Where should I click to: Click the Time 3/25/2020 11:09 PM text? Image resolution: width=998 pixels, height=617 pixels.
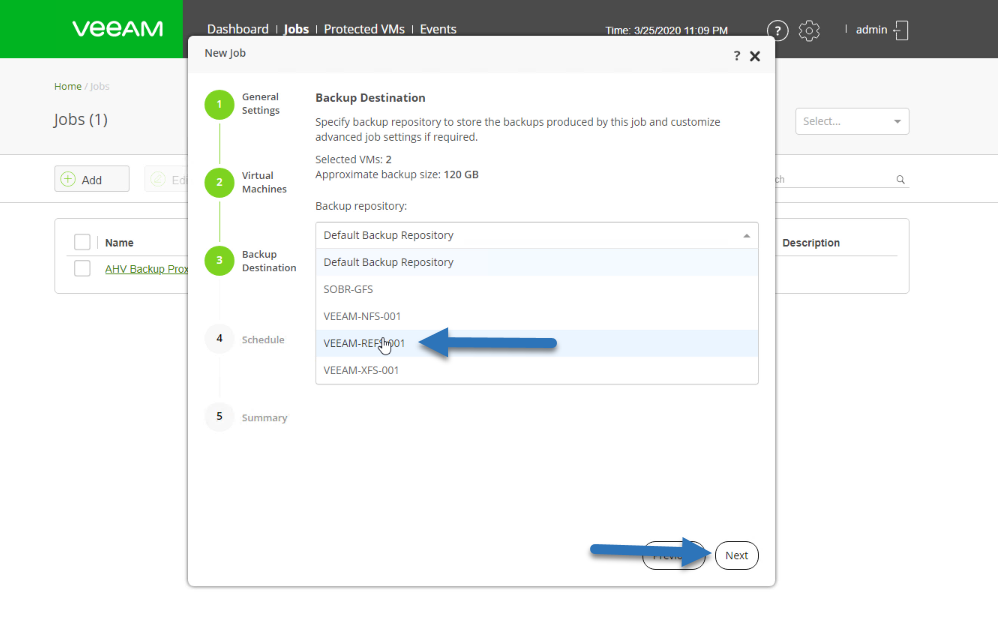[666, 31]
